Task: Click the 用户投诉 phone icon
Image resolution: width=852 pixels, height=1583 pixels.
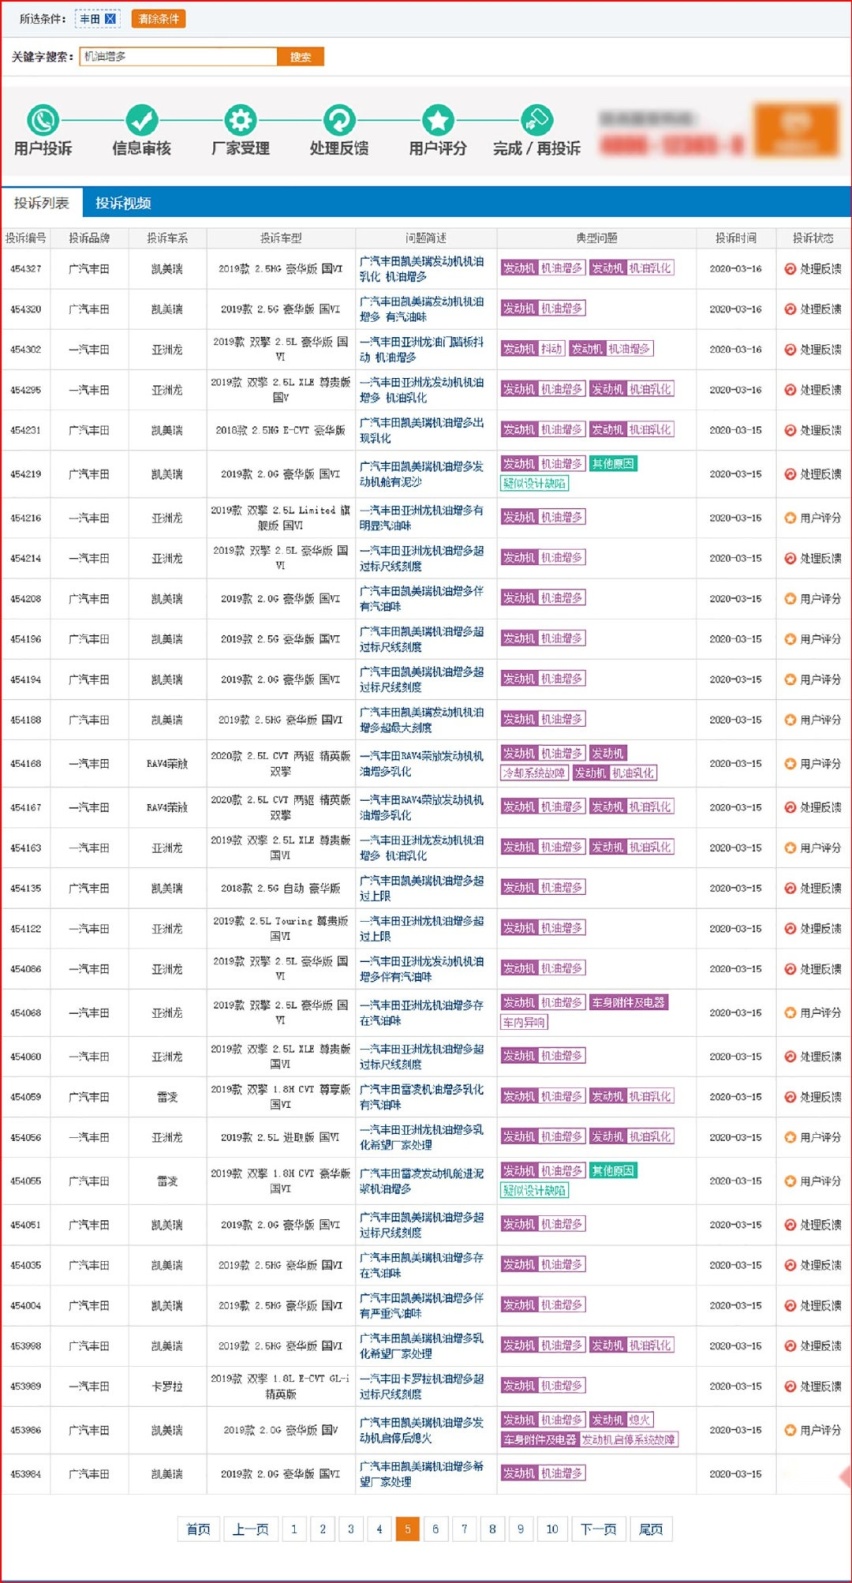Action: click(x=43, y=120)
